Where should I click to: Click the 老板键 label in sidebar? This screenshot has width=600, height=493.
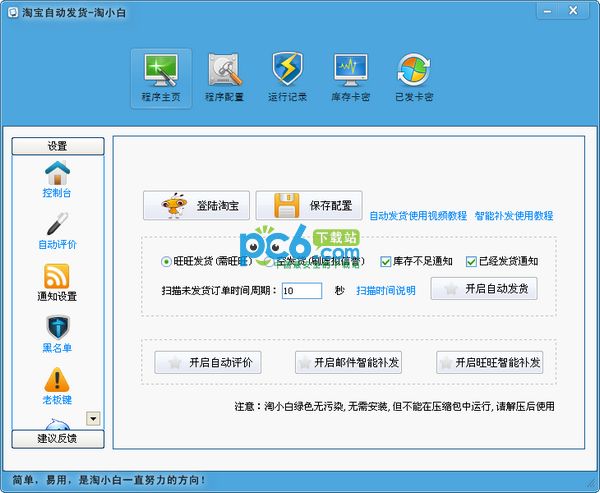[57, 400]
